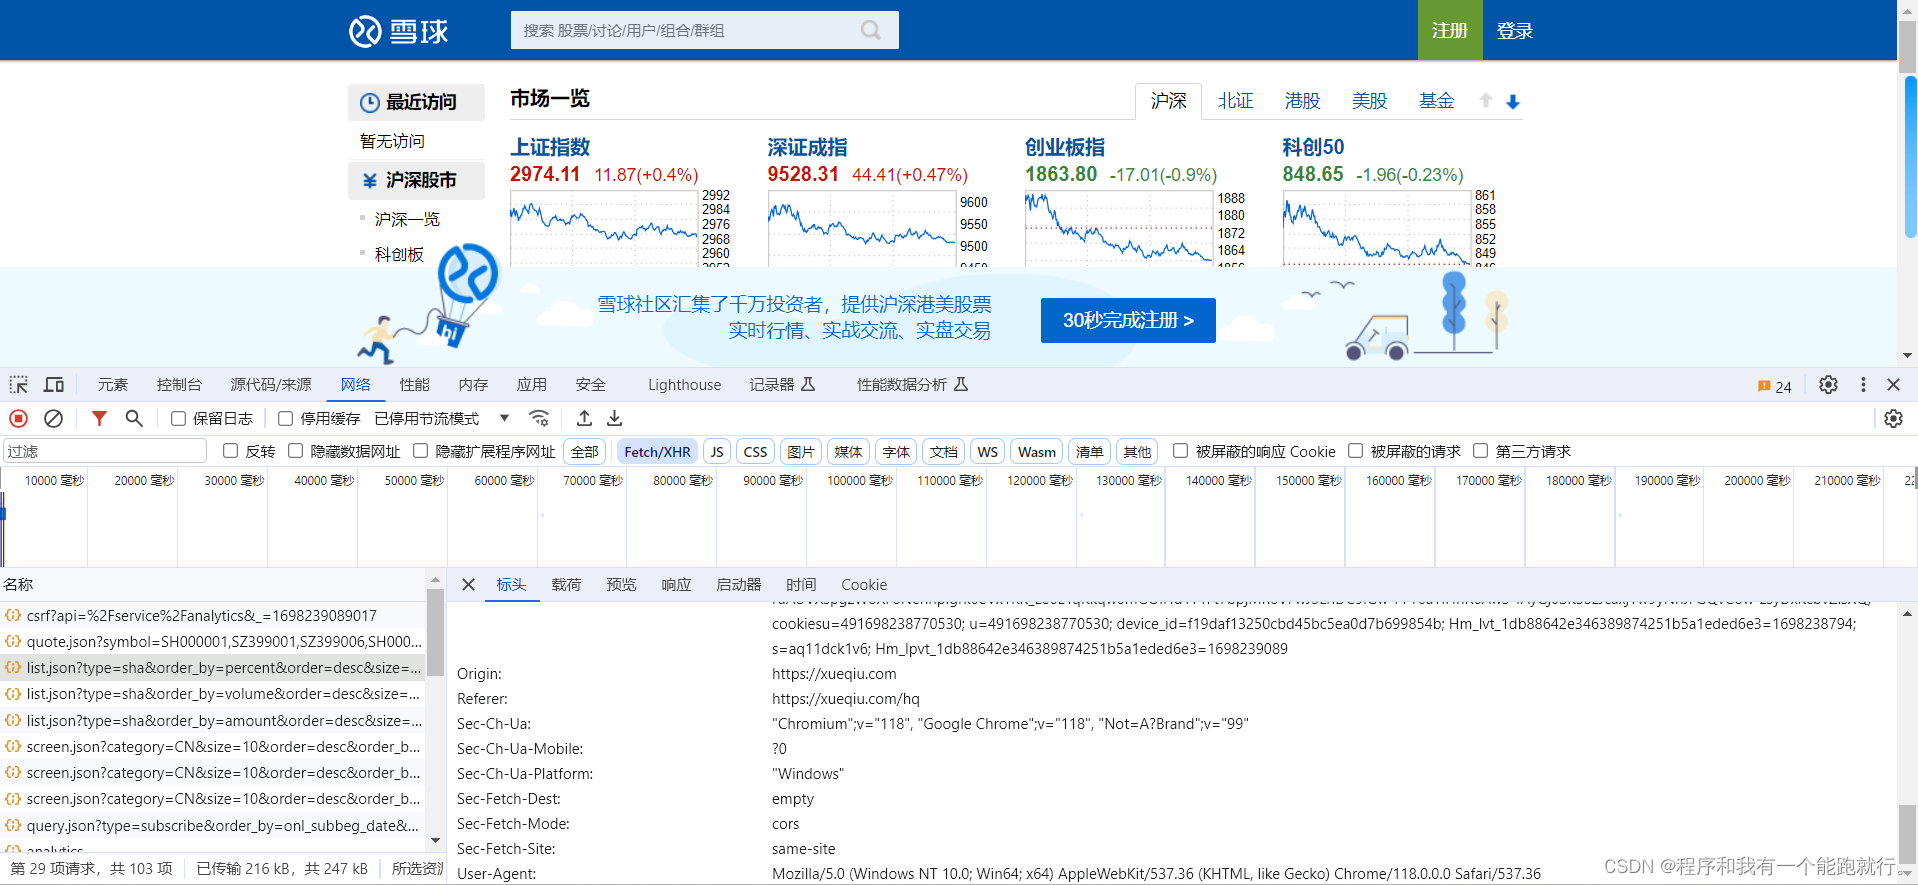Viewport: 1918px width, 885px height.
Task: Click the 注册 button
Action: point(1450,30)
